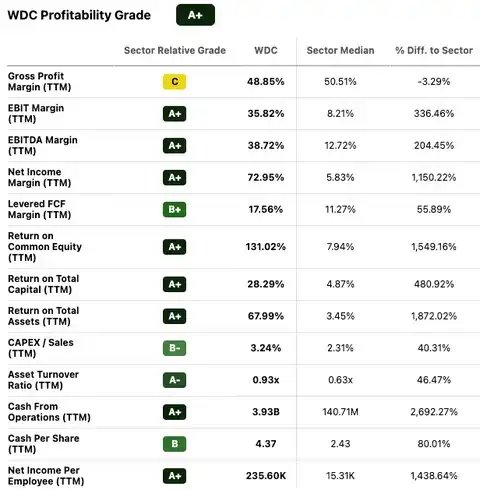Click the B- badge for CAPEX / Sales

[174, 348]
